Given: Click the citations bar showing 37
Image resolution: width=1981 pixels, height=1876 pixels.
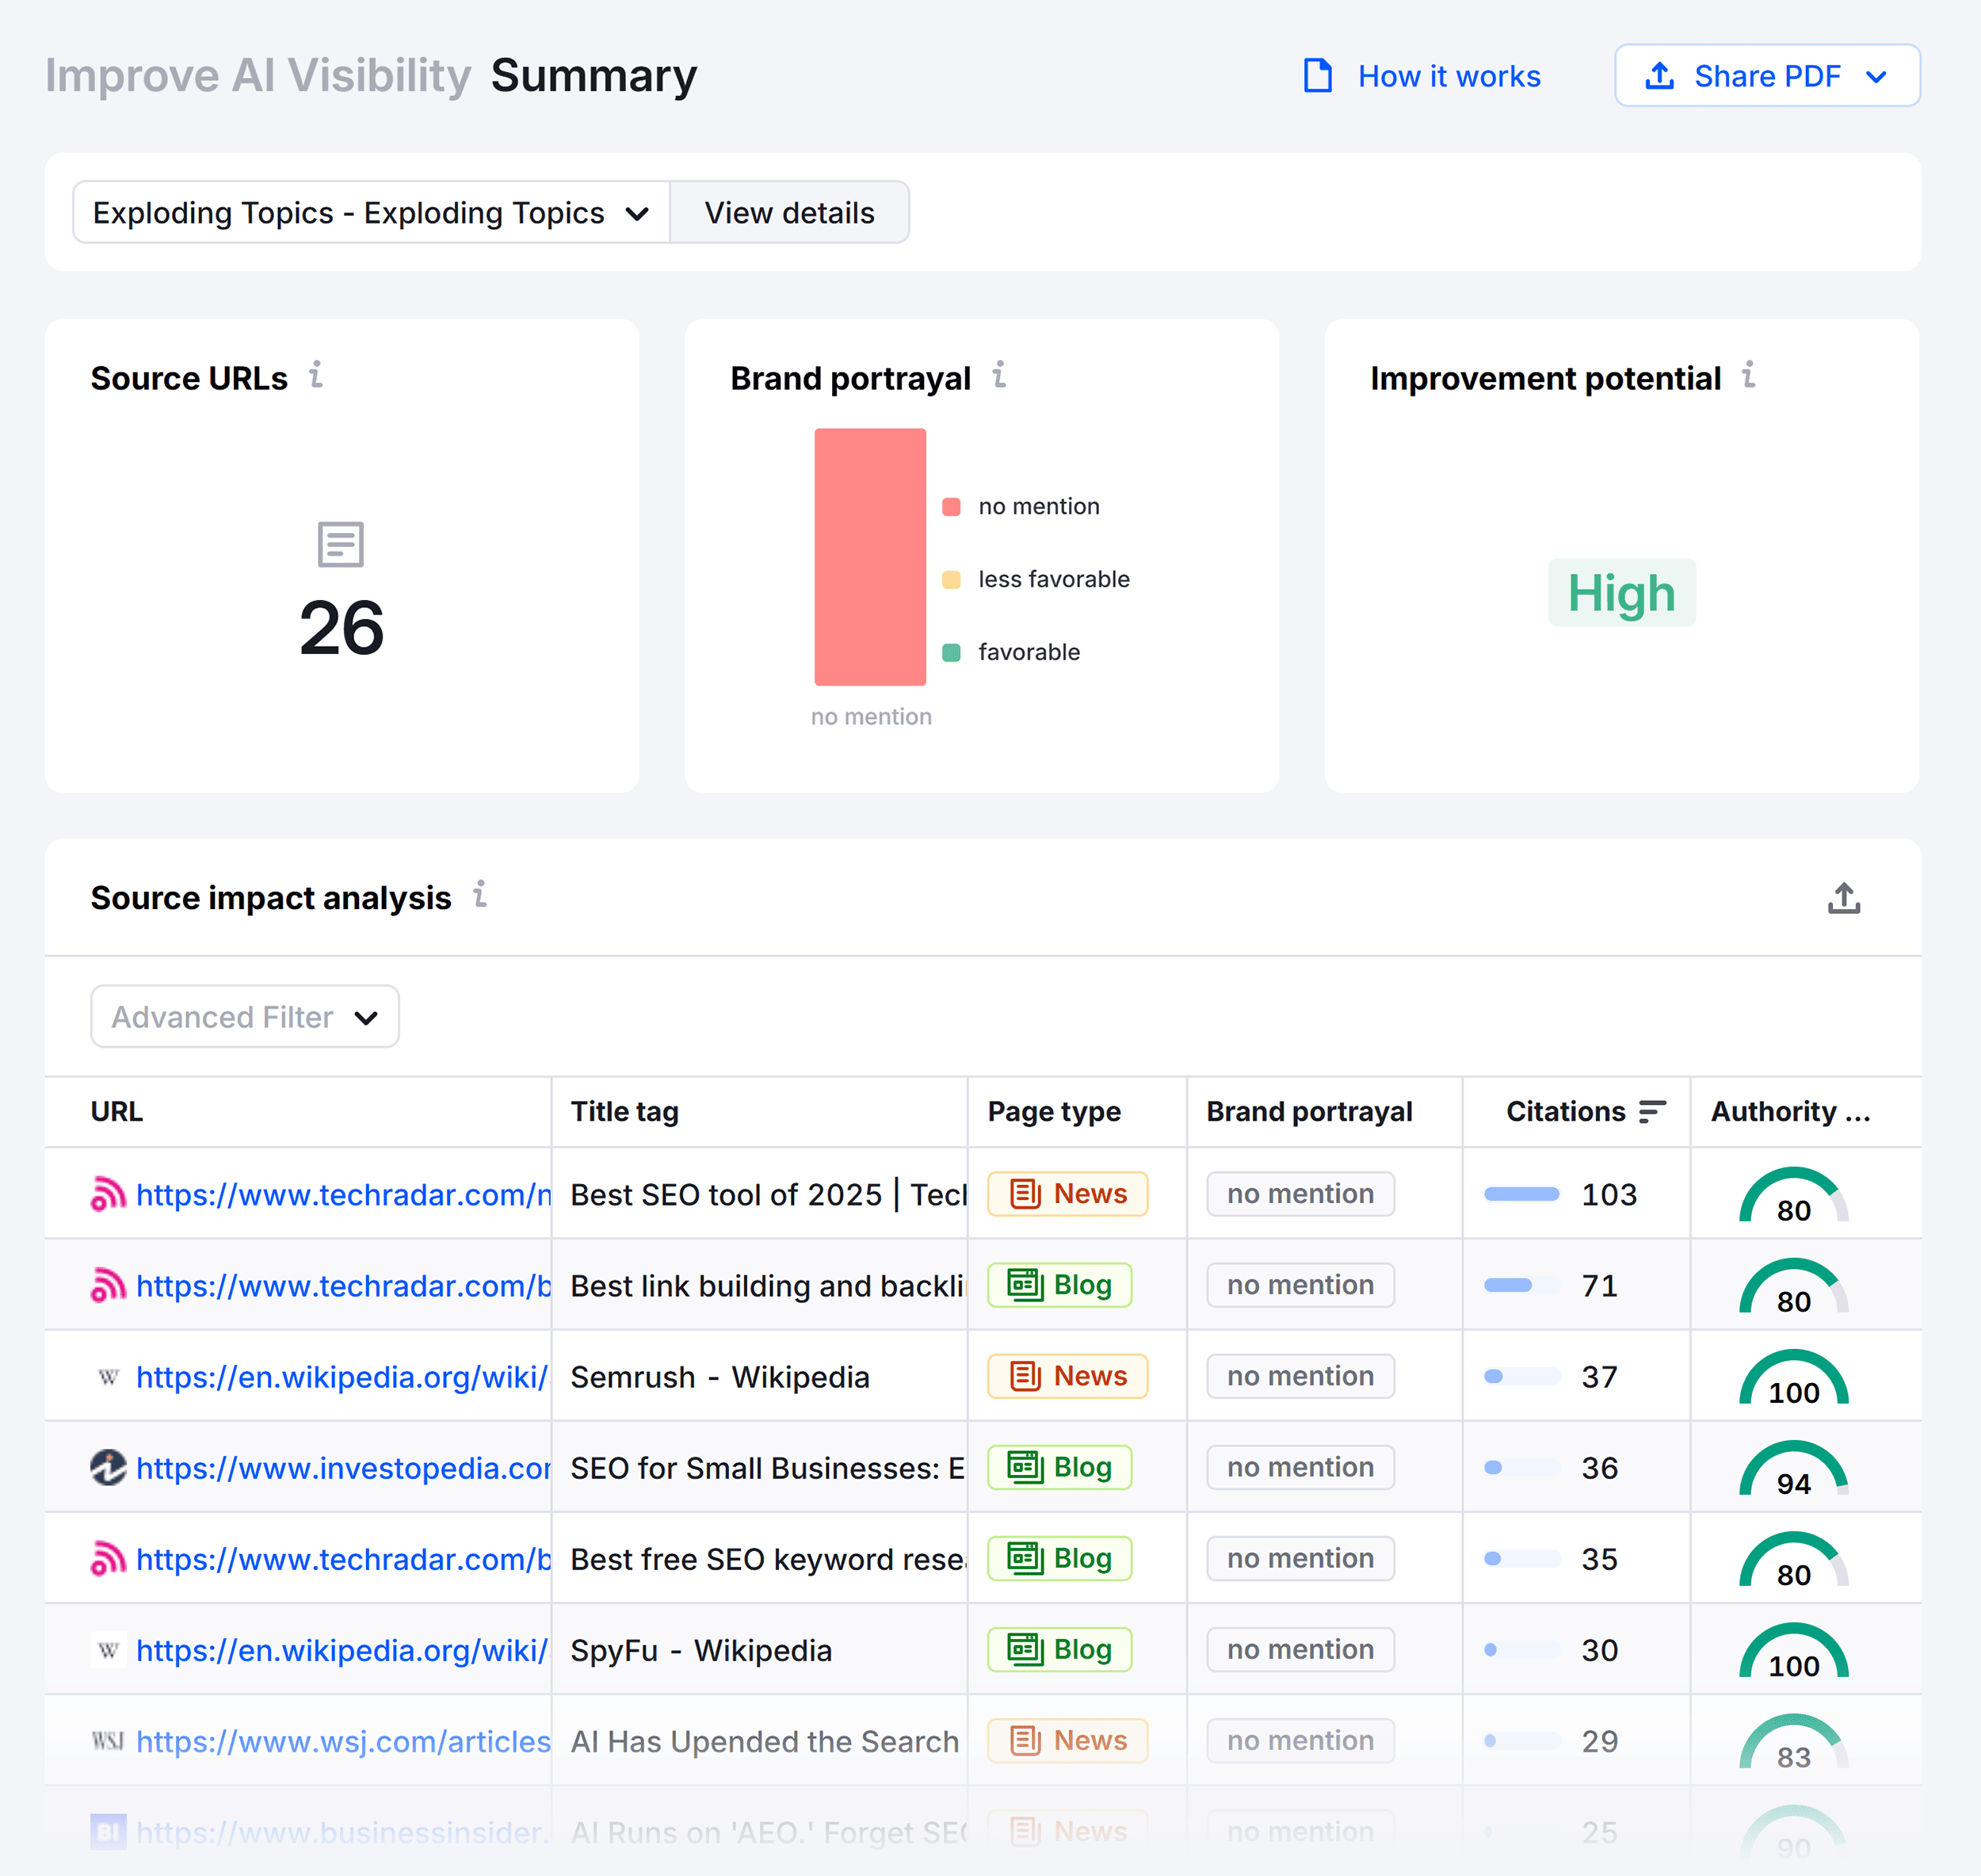Looking at the screenshot, I should pos(1522,1376).
